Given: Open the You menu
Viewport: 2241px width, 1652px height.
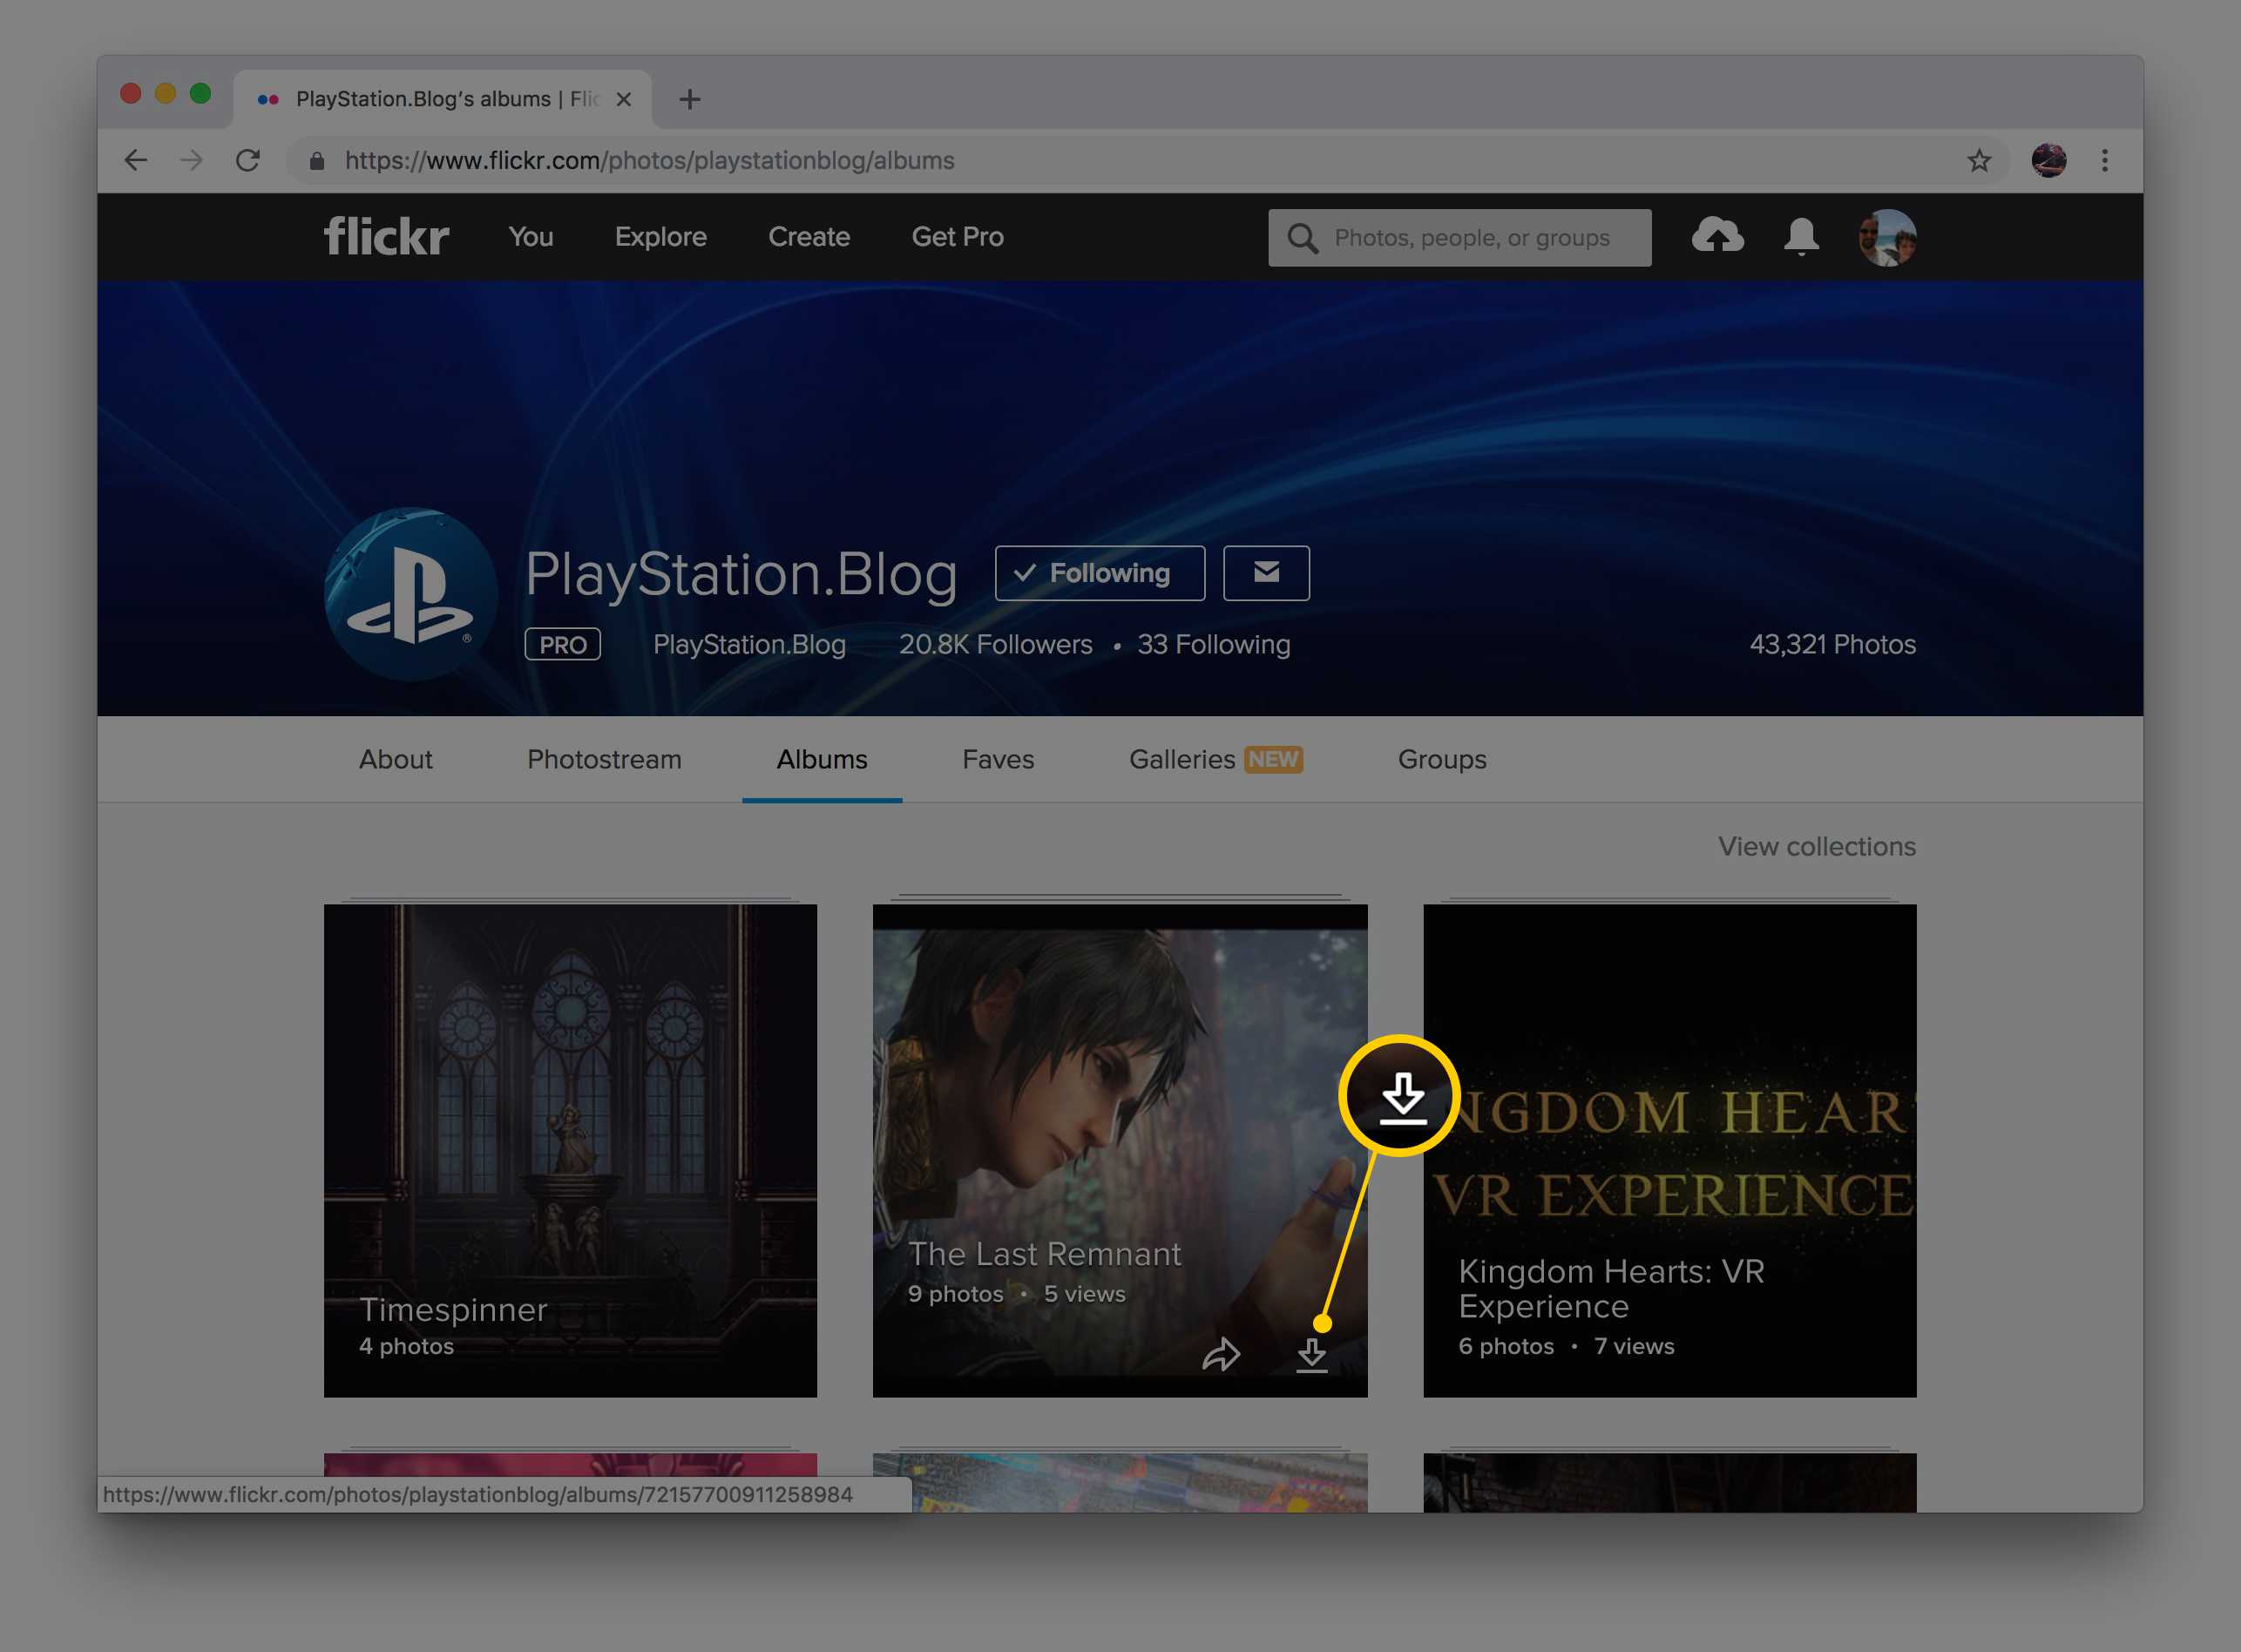Looking at the screenshot, I should [531, 237].
